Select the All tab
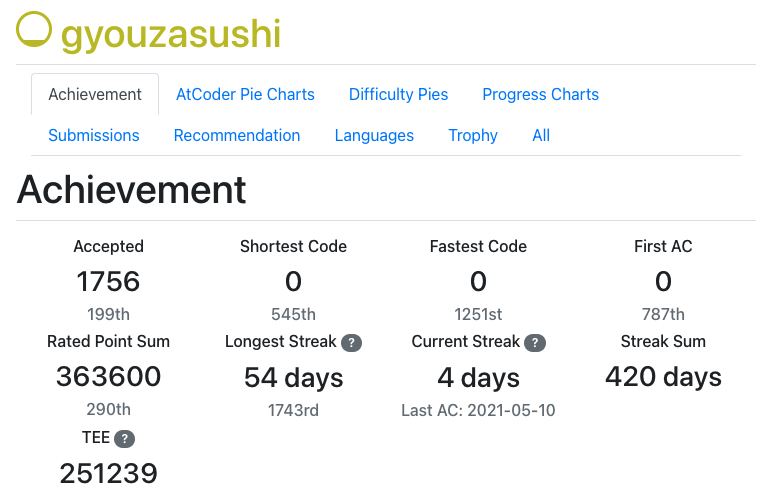Viewport: 774px width, 499px height. (541, 135)
